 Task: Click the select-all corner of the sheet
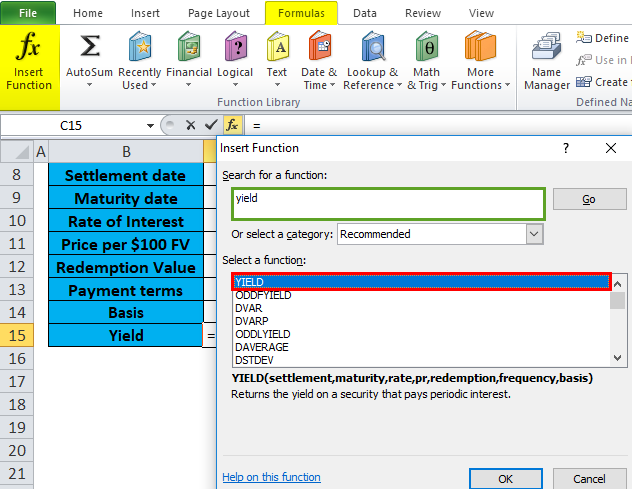[x=17, y=152]
